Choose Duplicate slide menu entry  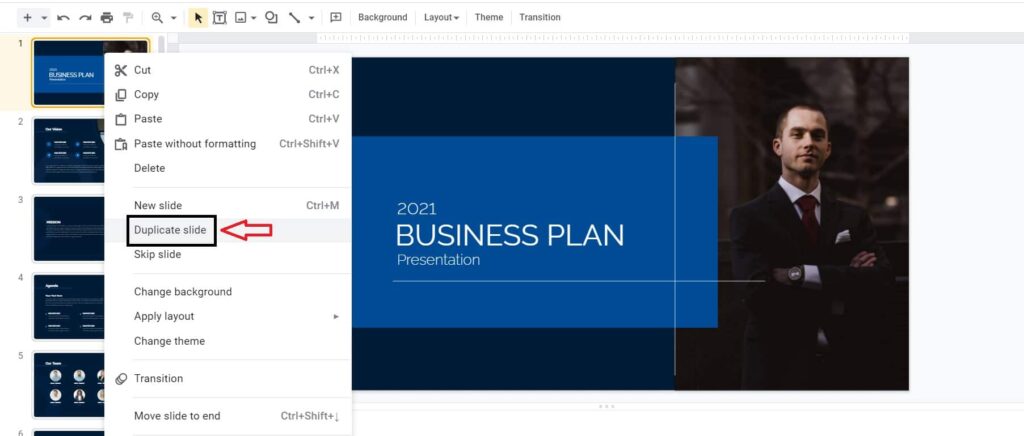228,230
